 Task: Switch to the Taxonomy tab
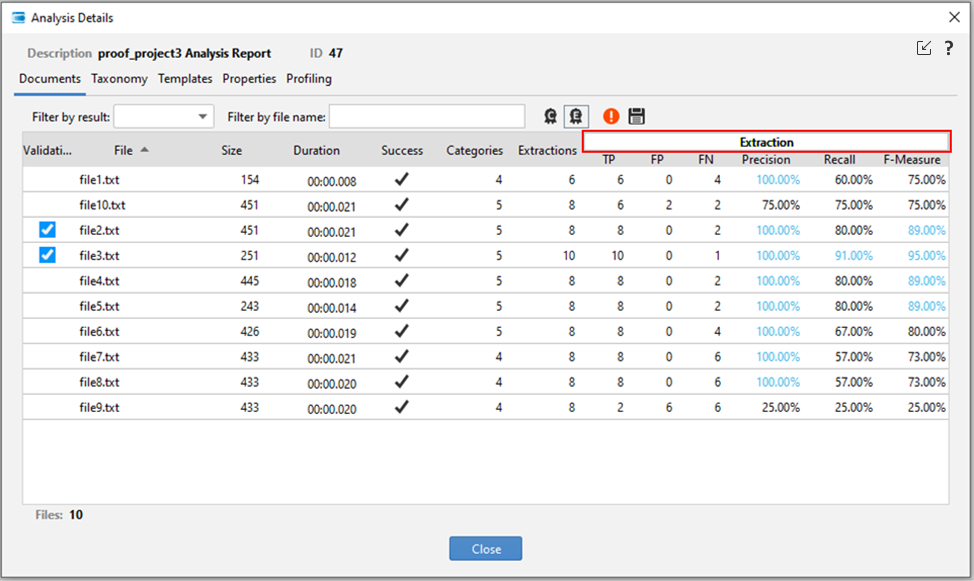pos(119,79)
